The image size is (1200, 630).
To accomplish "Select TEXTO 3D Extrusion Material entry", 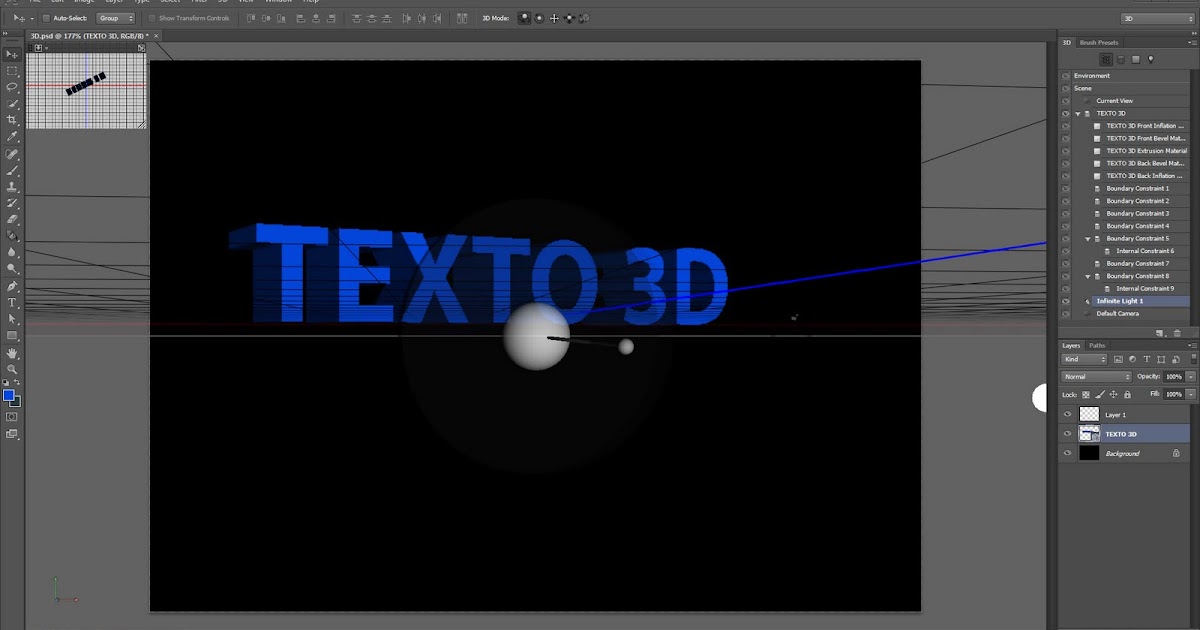I will click(x=1146, y=151).
